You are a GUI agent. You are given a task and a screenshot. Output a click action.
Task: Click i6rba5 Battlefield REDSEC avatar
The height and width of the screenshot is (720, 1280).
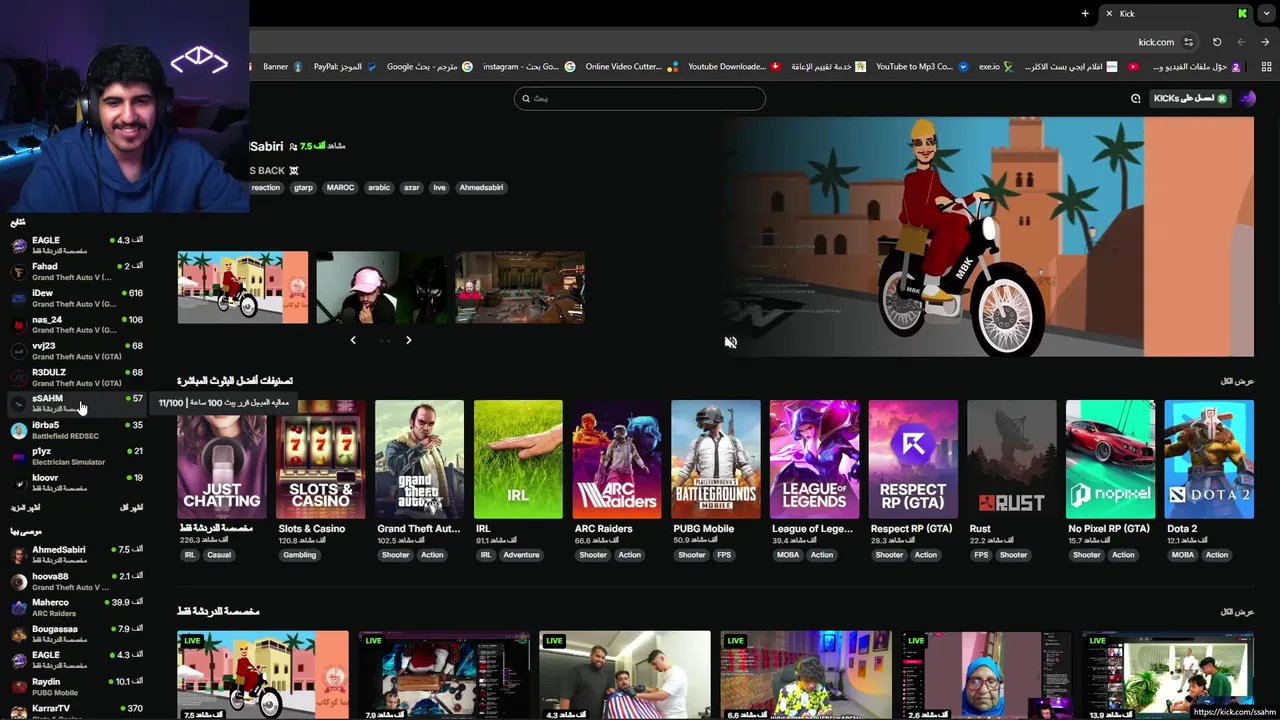18,430
